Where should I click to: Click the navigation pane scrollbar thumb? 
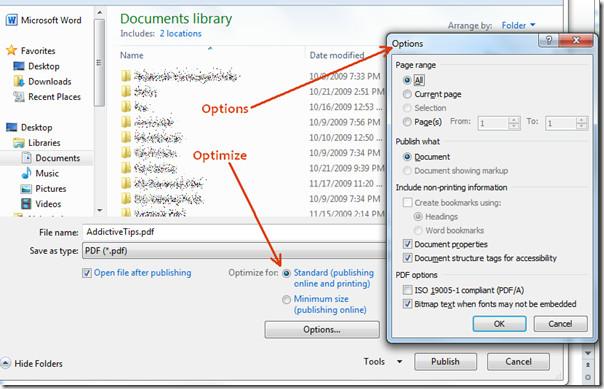[x=100, y=62]
